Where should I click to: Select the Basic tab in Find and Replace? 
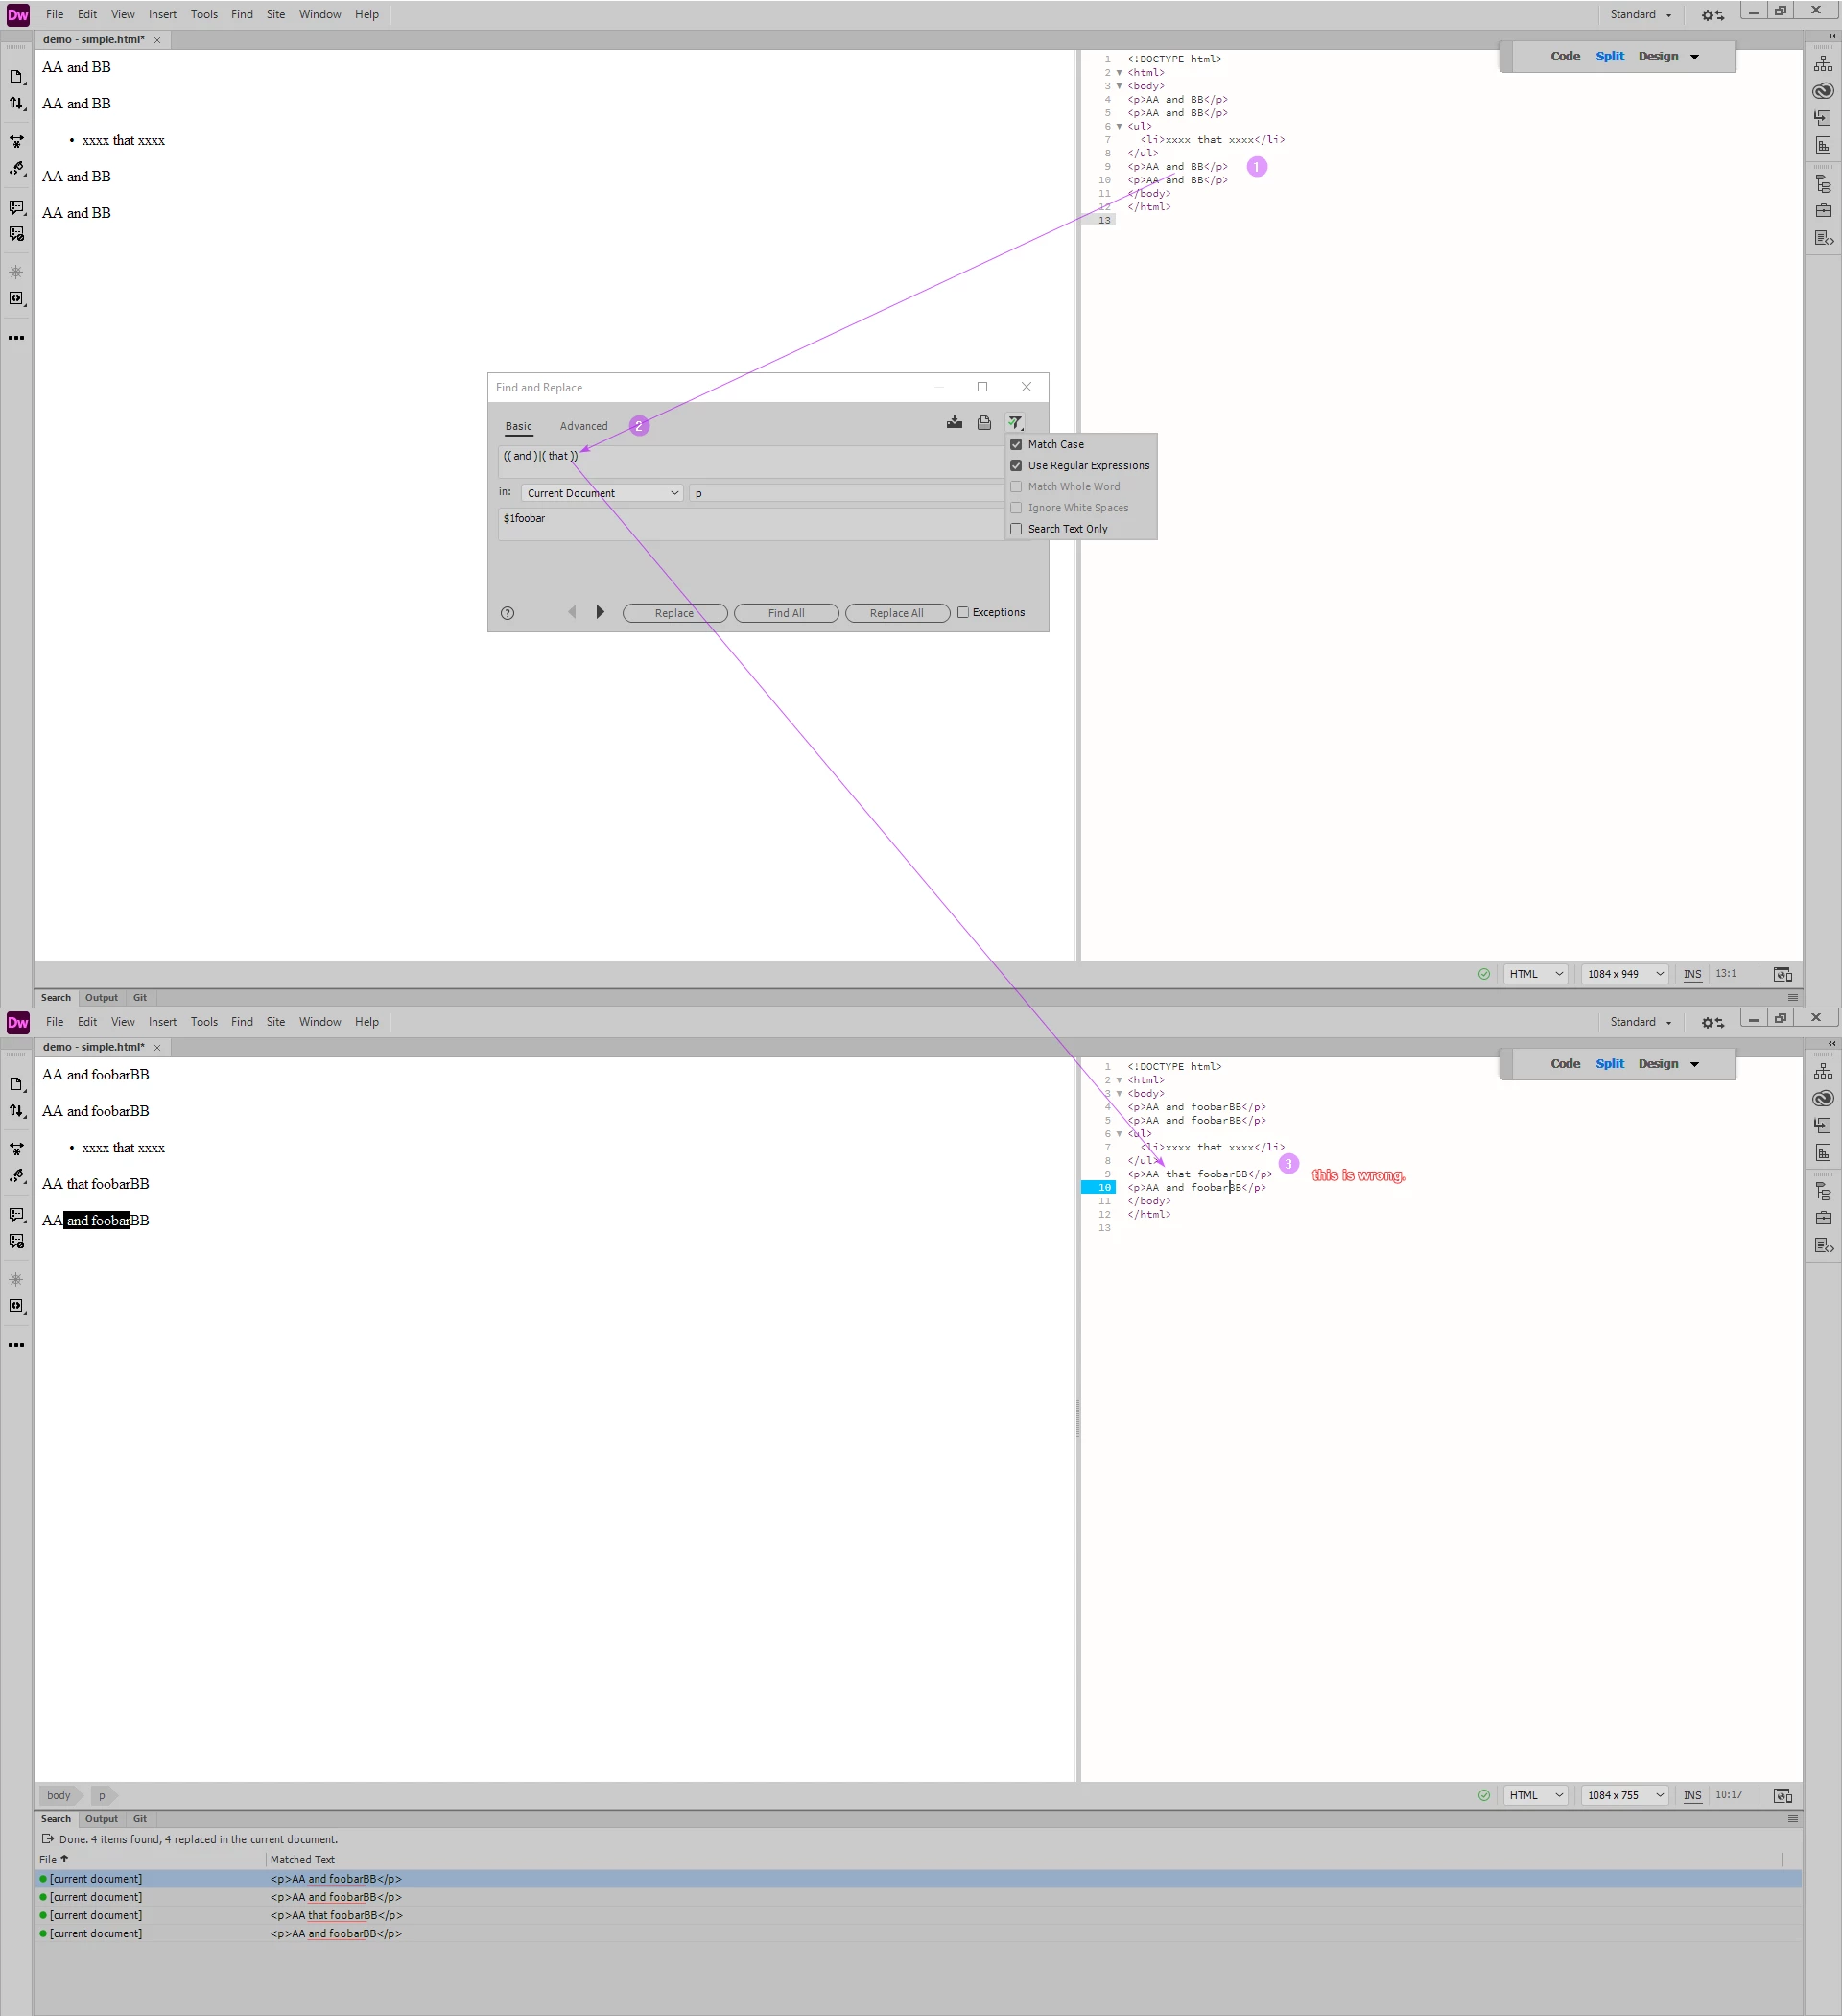coord(518,426)
